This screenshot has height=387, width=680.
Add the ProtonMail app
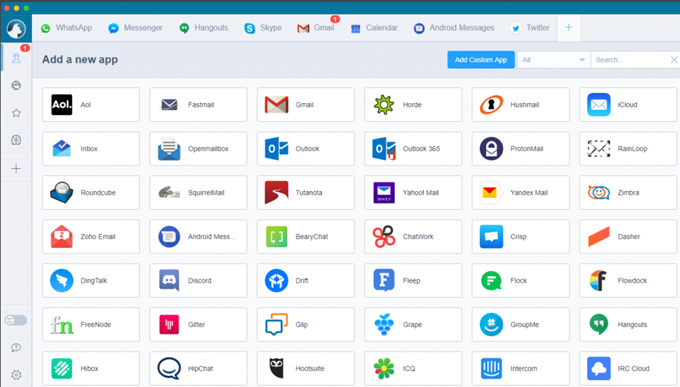click(520, 148)
